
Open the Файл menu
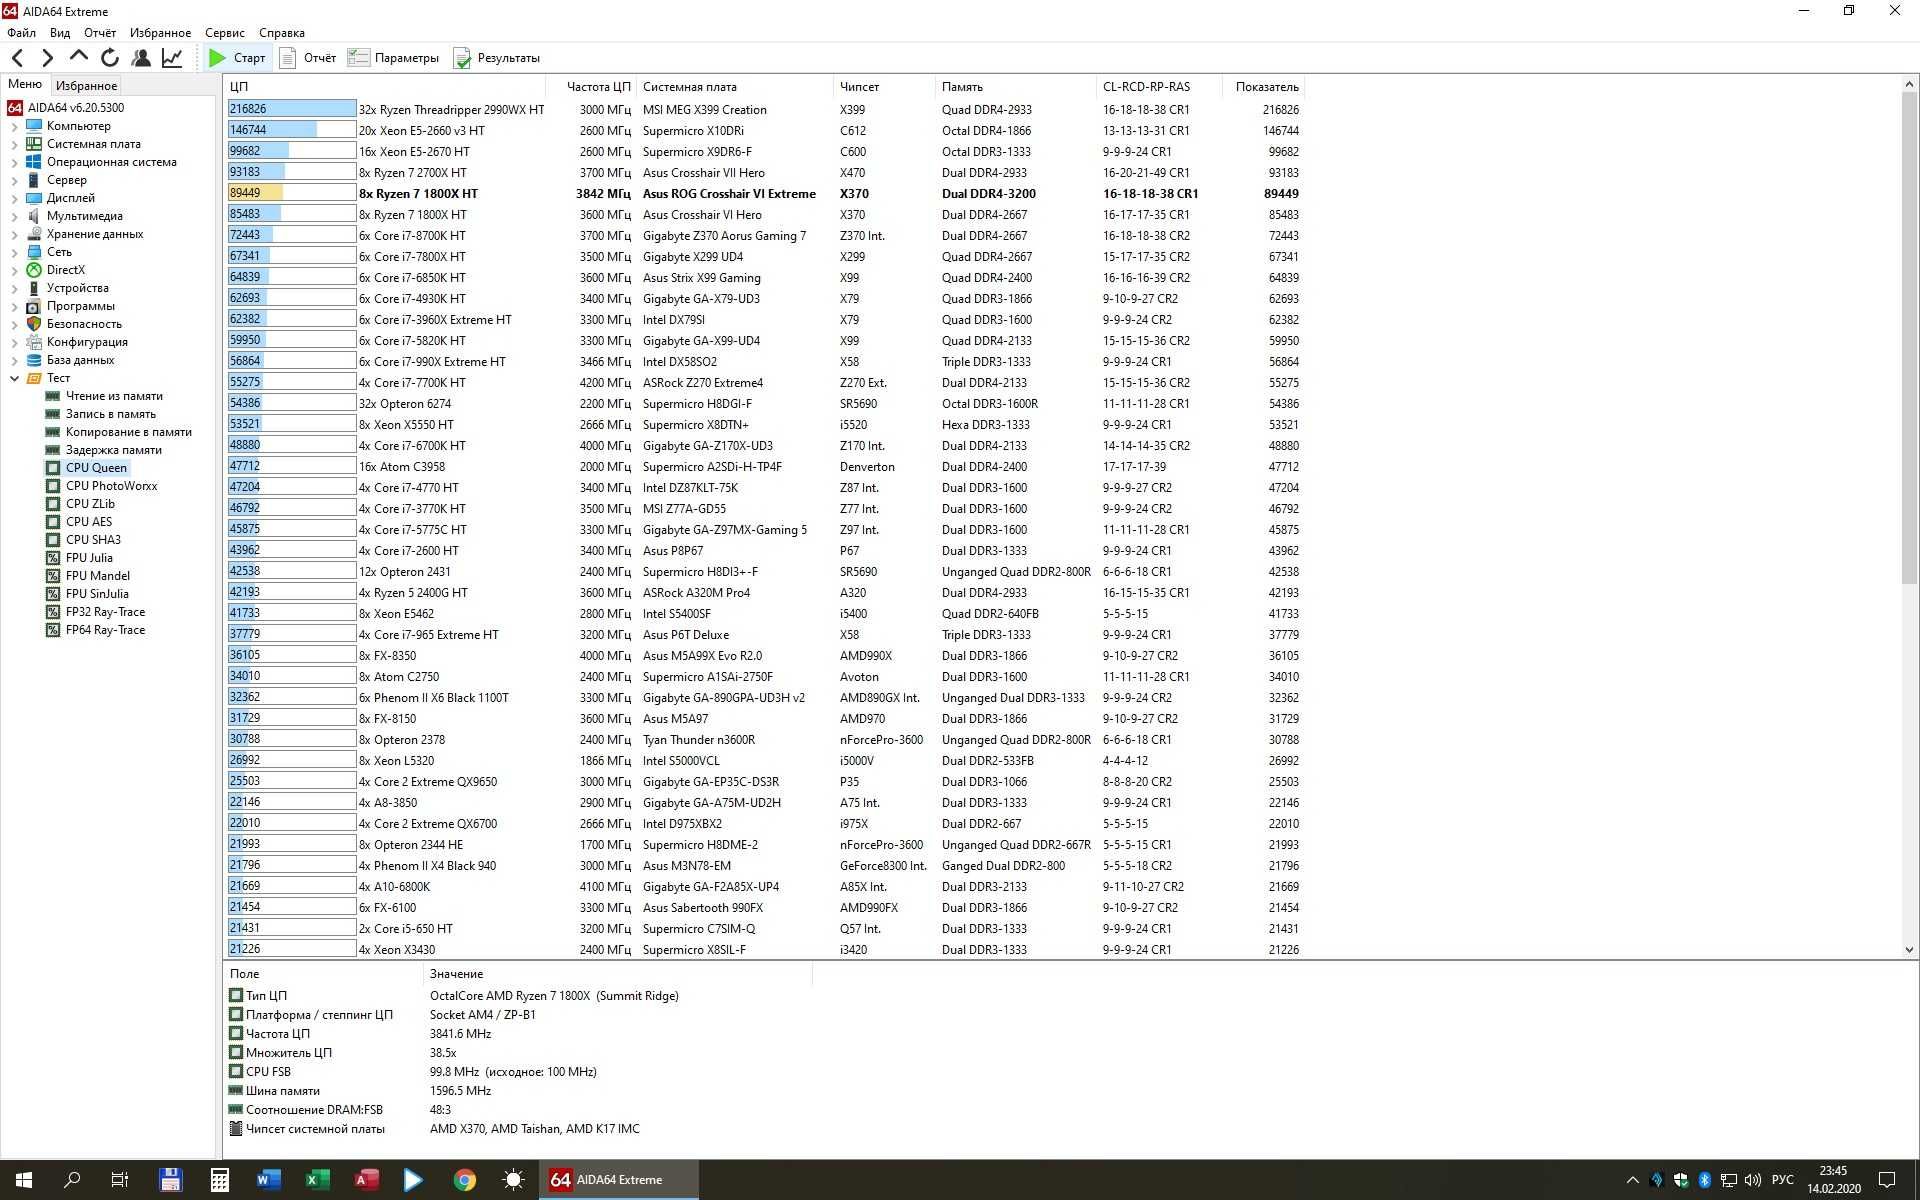point(21,33)
